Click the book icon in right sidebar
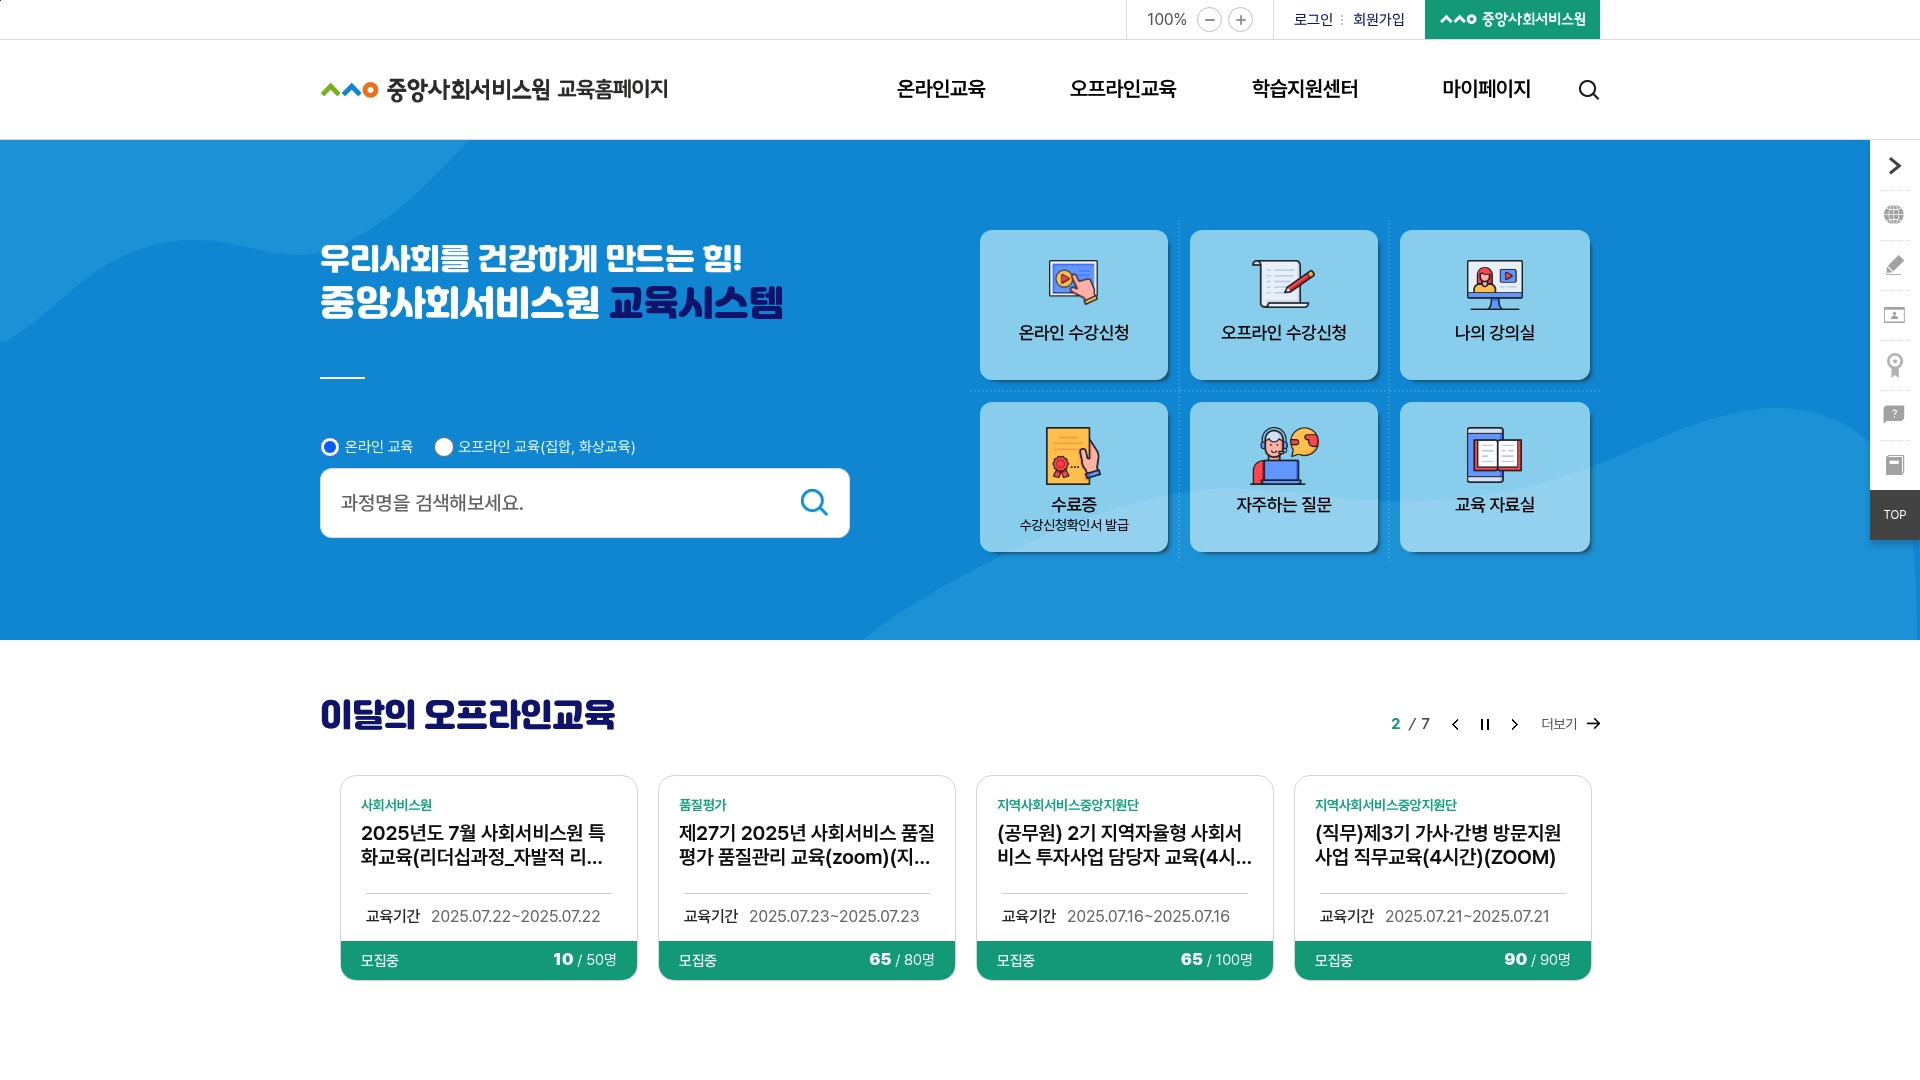This screenshot has width=1920, height=1080. pyautogui.click(x=1894, y=465)
